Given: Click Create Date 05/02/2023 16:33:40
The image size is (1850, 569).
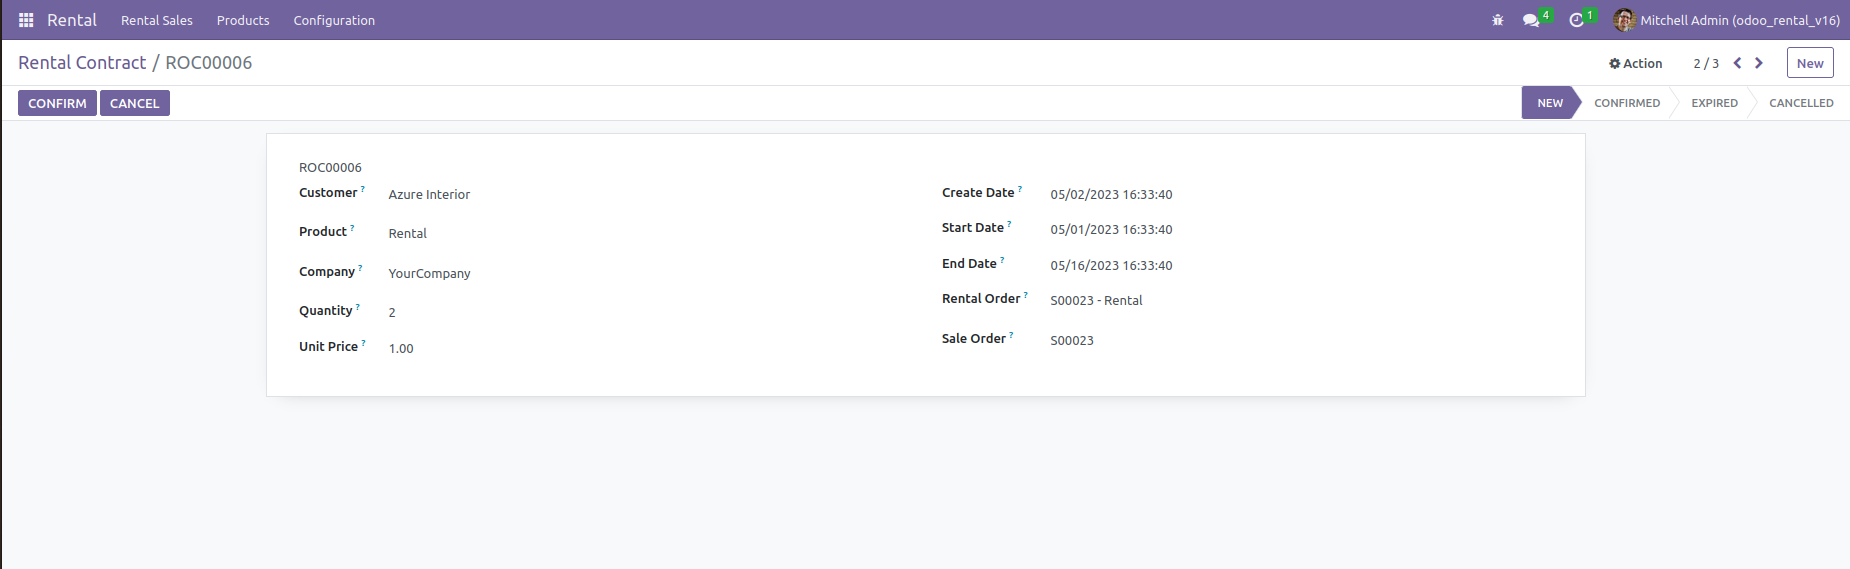Looking at the screenshot, I should 1111,195.
